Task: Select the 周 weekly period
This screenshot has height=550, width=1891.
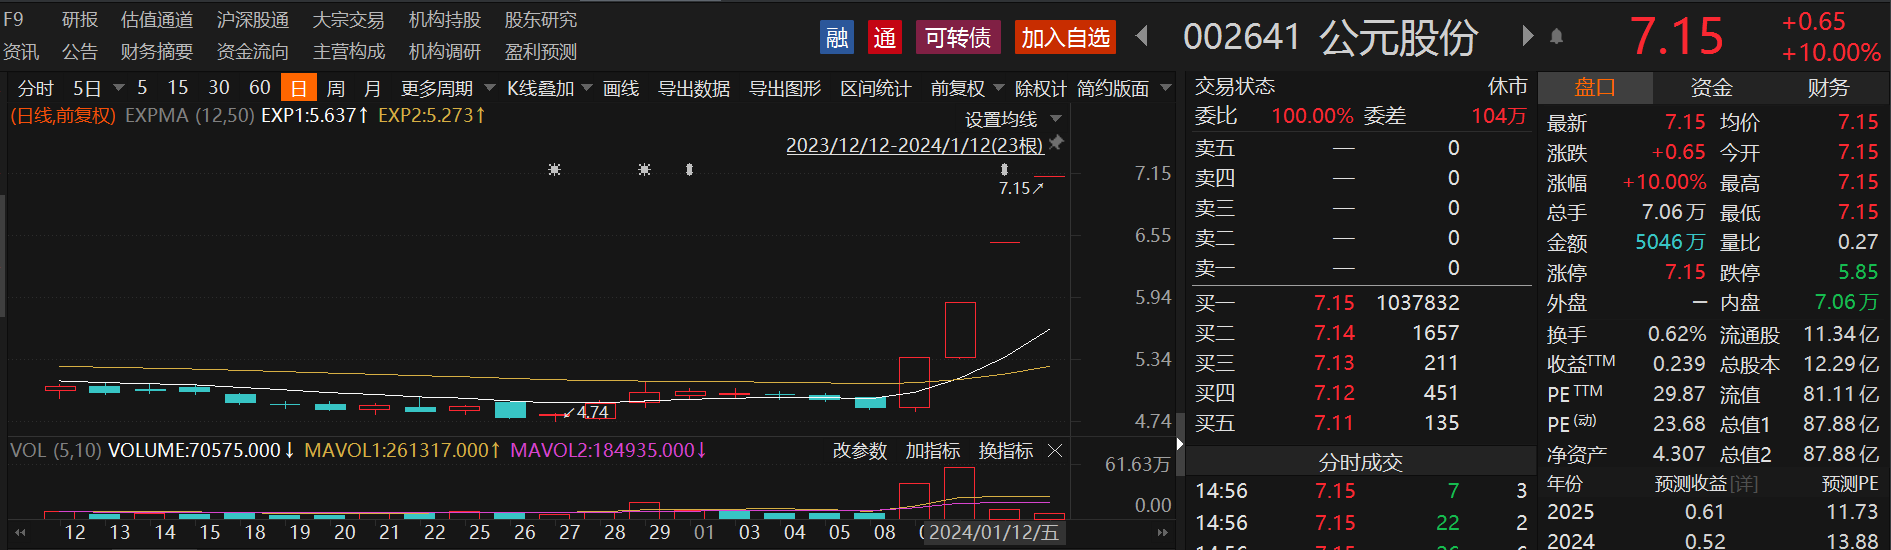Action: 336,88
